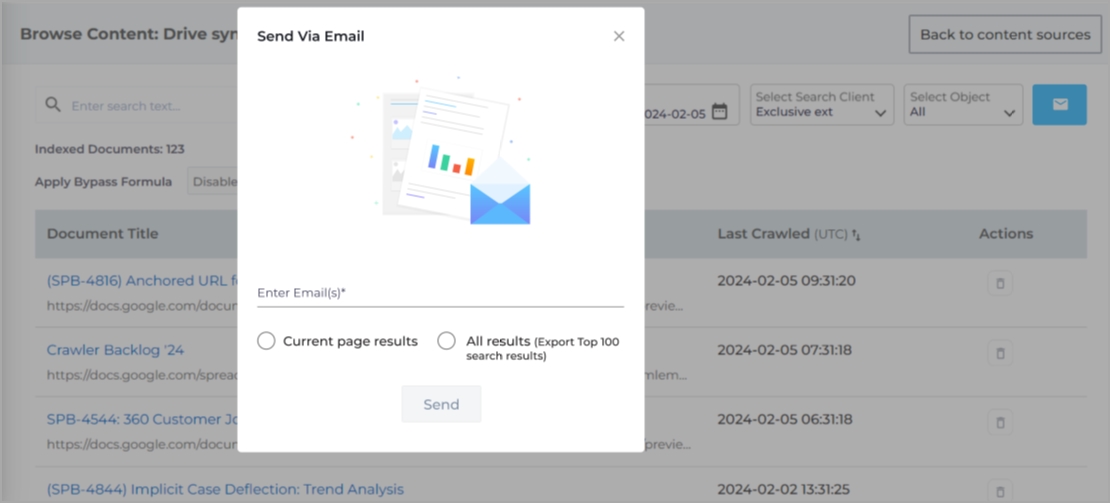1110x503 pixels.
Task: Delete the Anchored URL document row
Action: tap(997, 284)
